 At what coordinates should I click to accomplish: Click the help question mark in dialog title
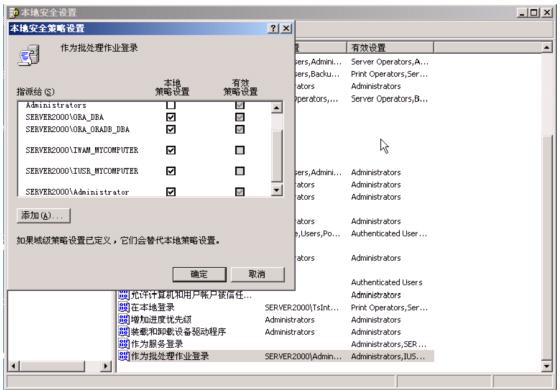click(273, 28)
